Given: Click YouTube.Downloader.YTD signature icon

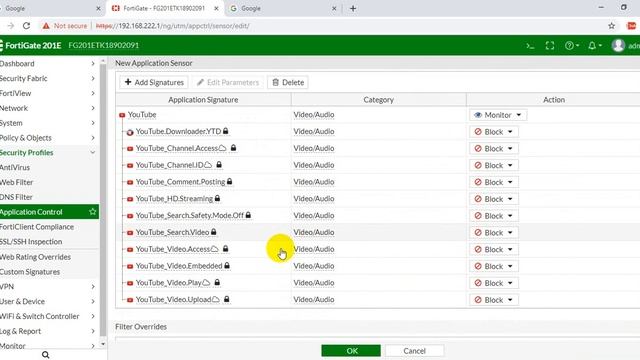Looking at the screenshot, I should click(x=130, y=132).
